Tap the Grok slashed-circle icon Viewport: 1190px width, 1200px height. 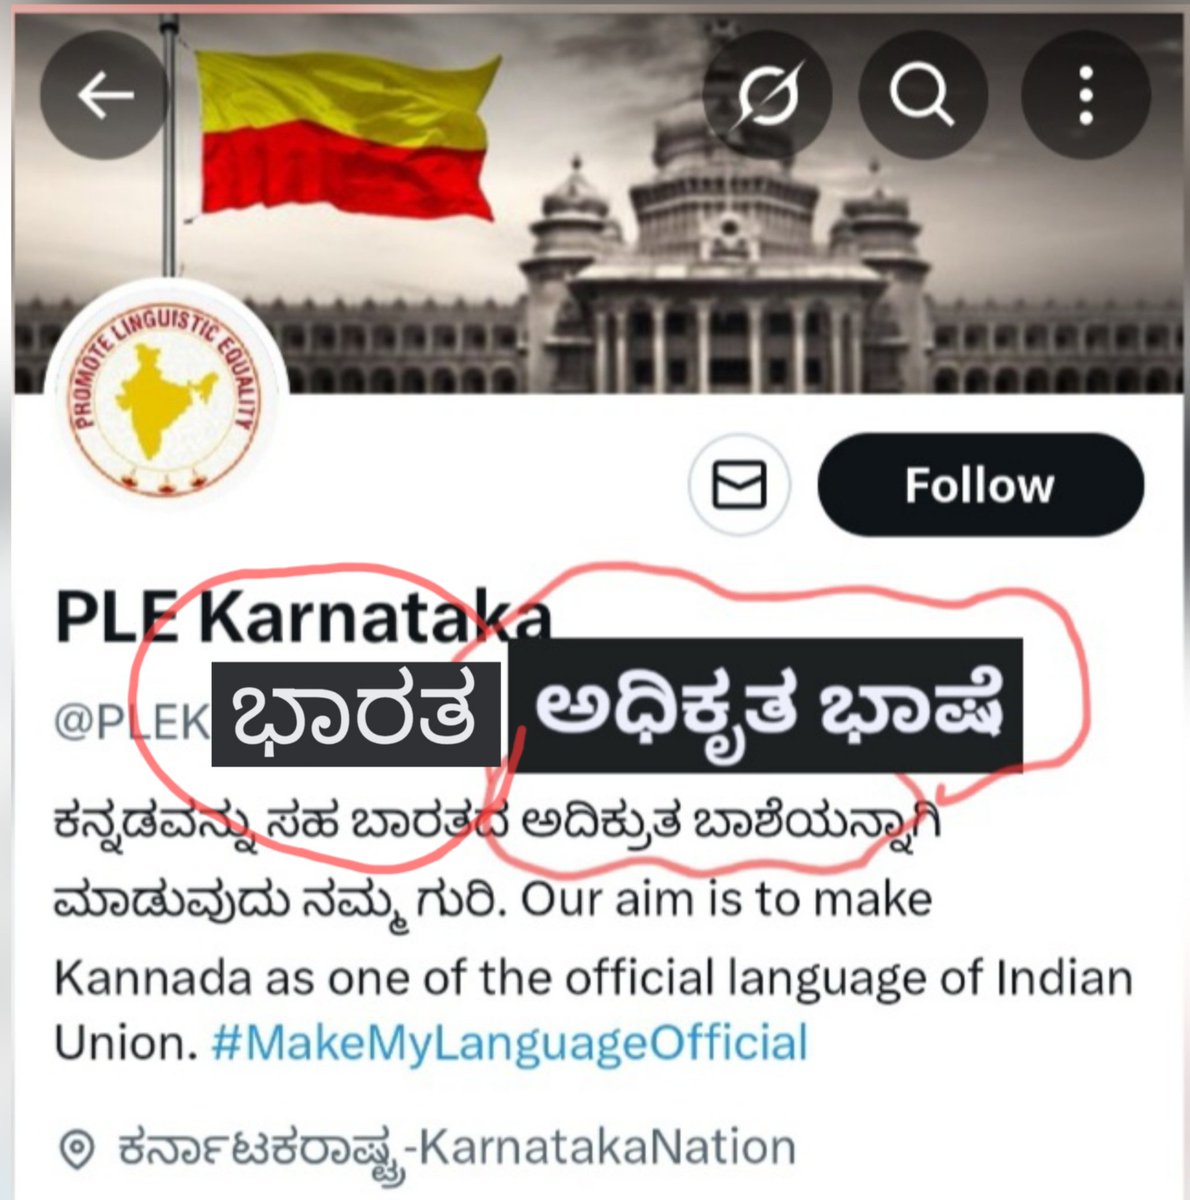coord(765,95)
